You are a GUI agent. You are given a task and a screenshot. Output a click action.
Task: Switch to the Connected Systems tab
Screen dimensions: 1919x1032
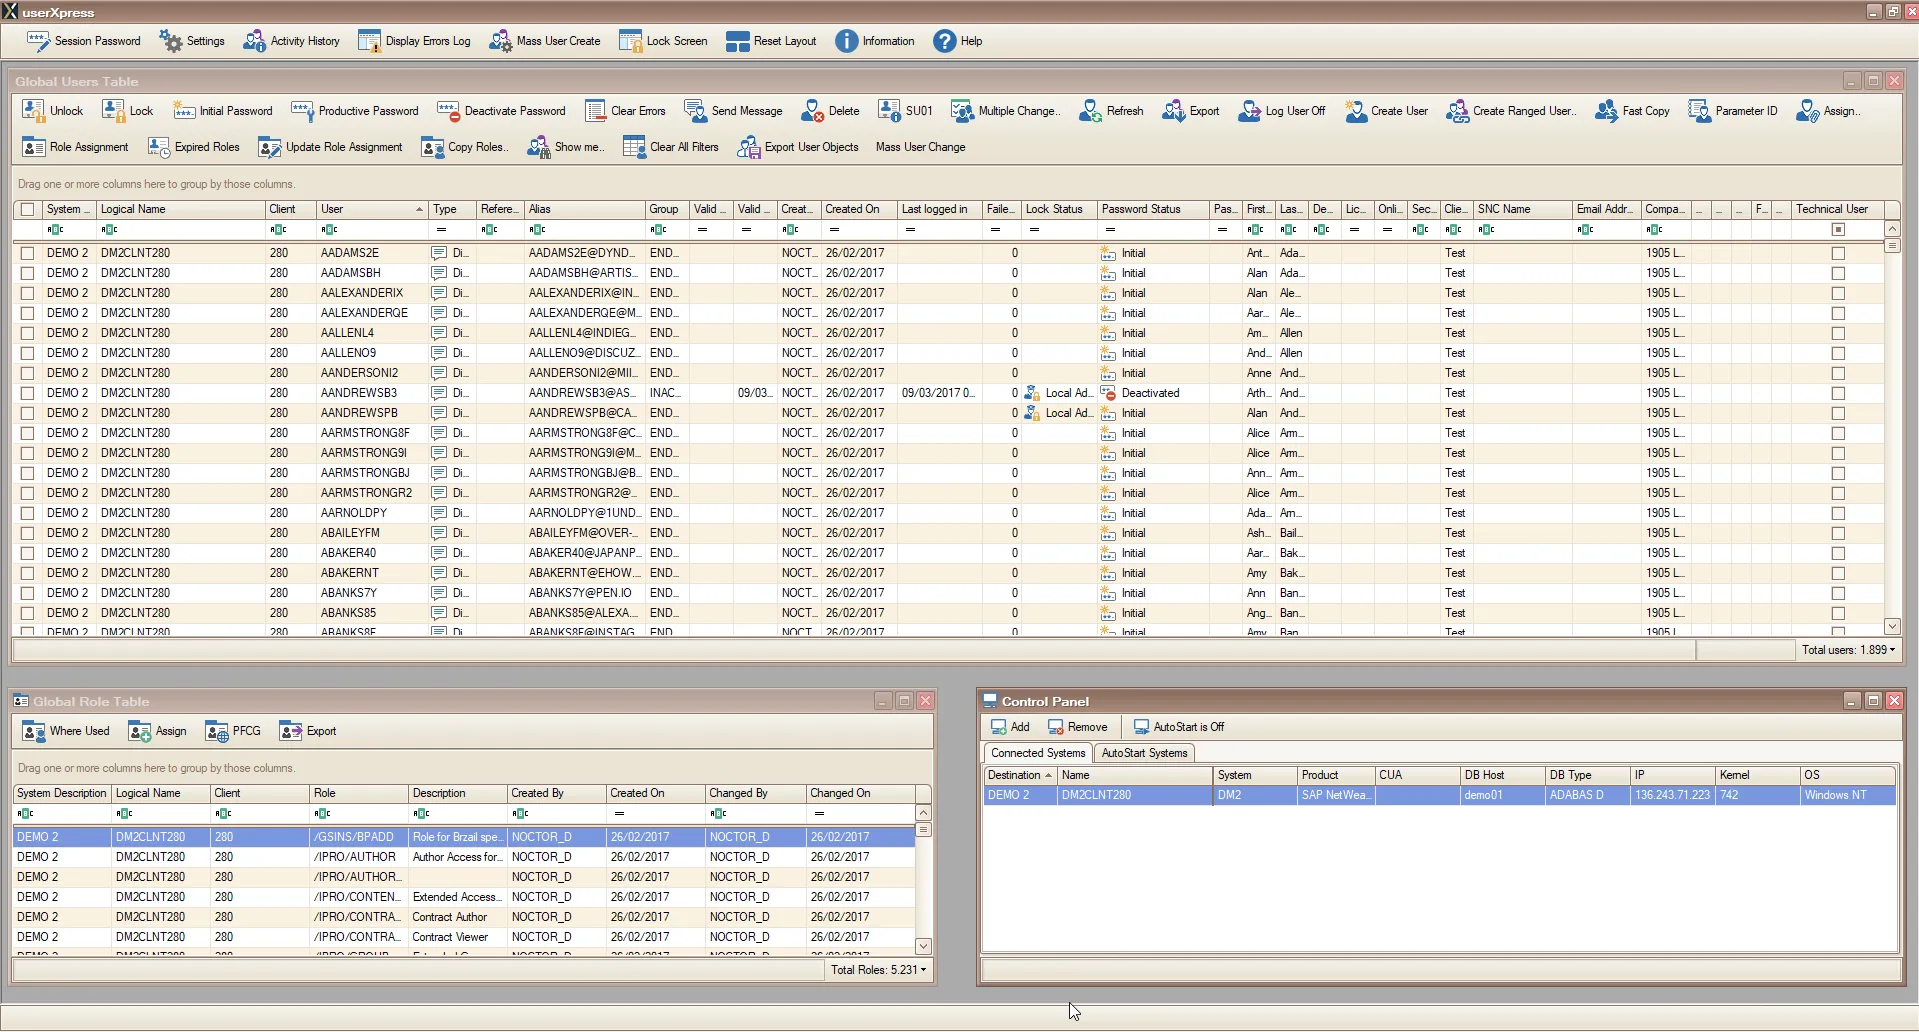click(1038, 753)
